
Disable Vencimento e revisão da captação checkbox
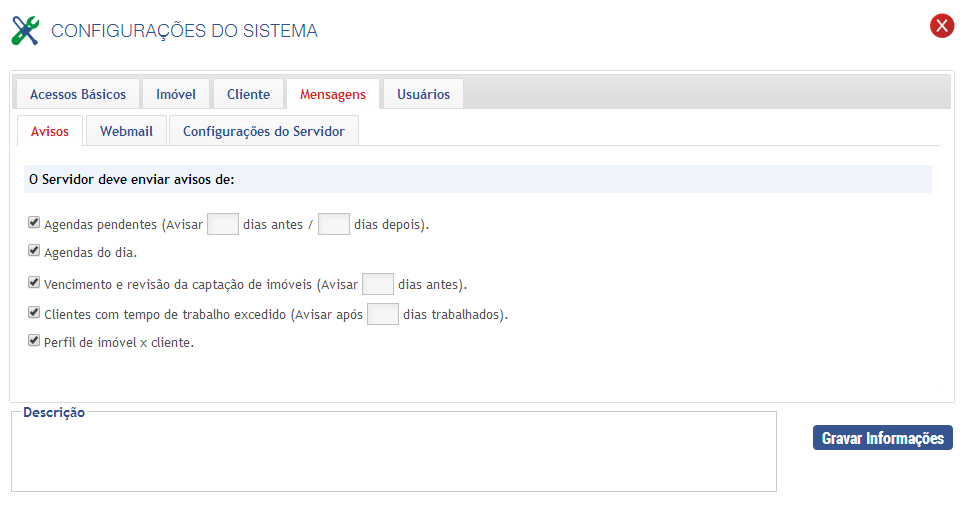coord(34,283)
